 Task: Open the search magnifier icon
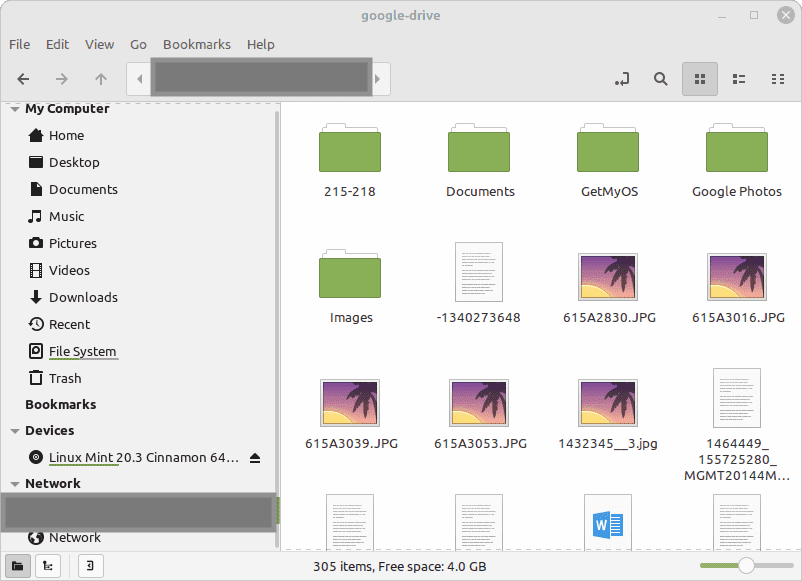[660, 79]
